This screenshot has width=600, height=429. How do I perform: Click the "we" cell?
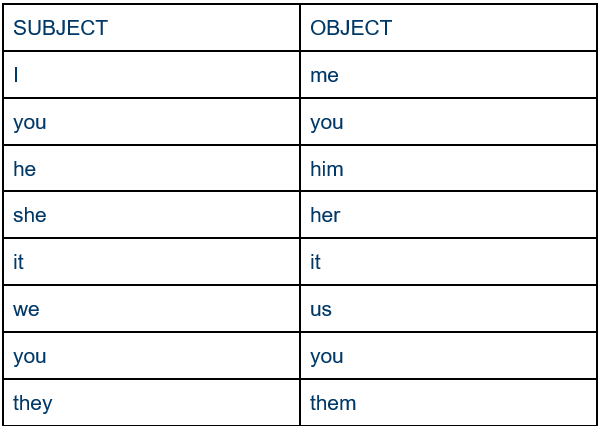152,309
